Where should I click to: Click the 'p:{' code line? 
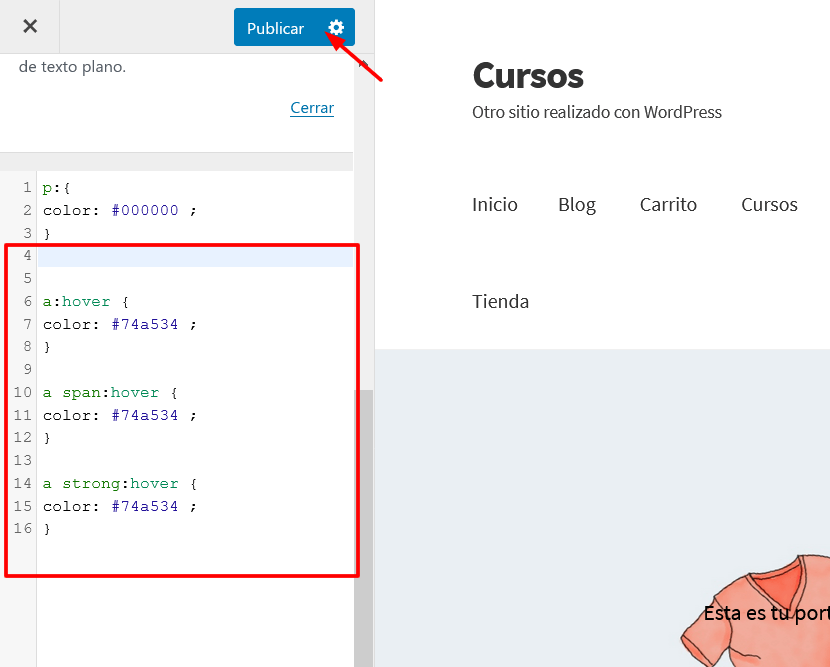coord(56,188)
